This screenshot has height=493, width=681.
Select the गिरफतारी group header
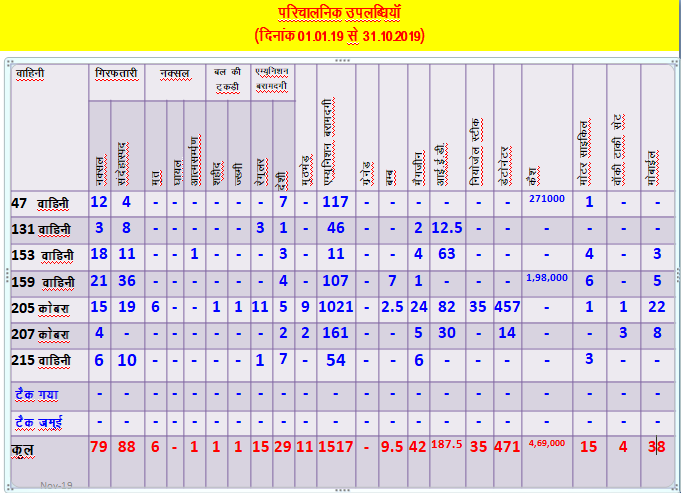click(116, 73)
